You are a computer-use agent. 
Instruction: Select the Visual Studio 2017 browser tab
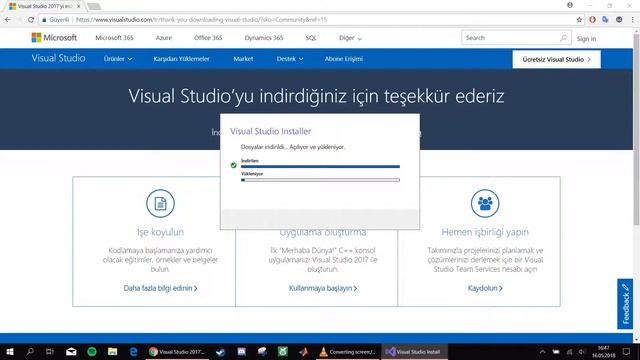pos(44,6)
